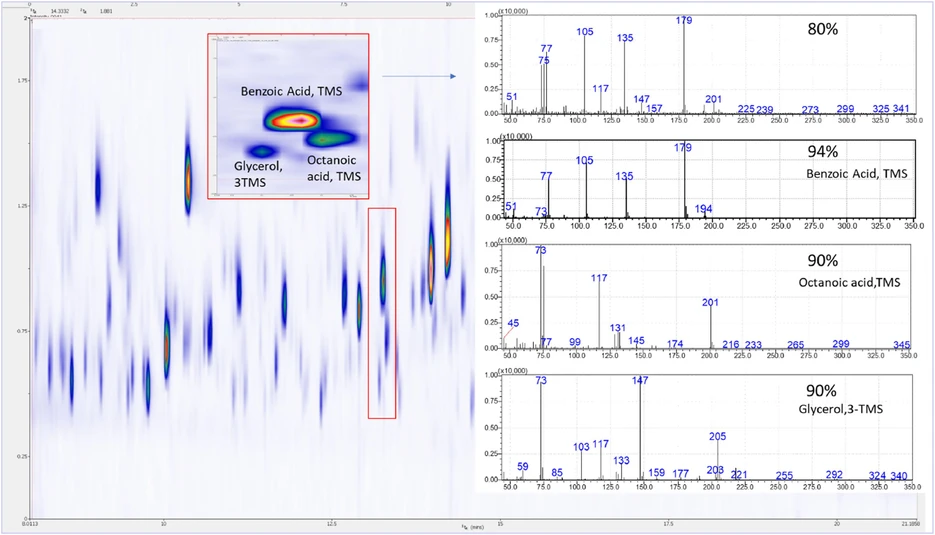Screen dimensions: 935x535
Task: Click peak label 145 in the Octanoic acid spectrum
Action: coord(636,341)
